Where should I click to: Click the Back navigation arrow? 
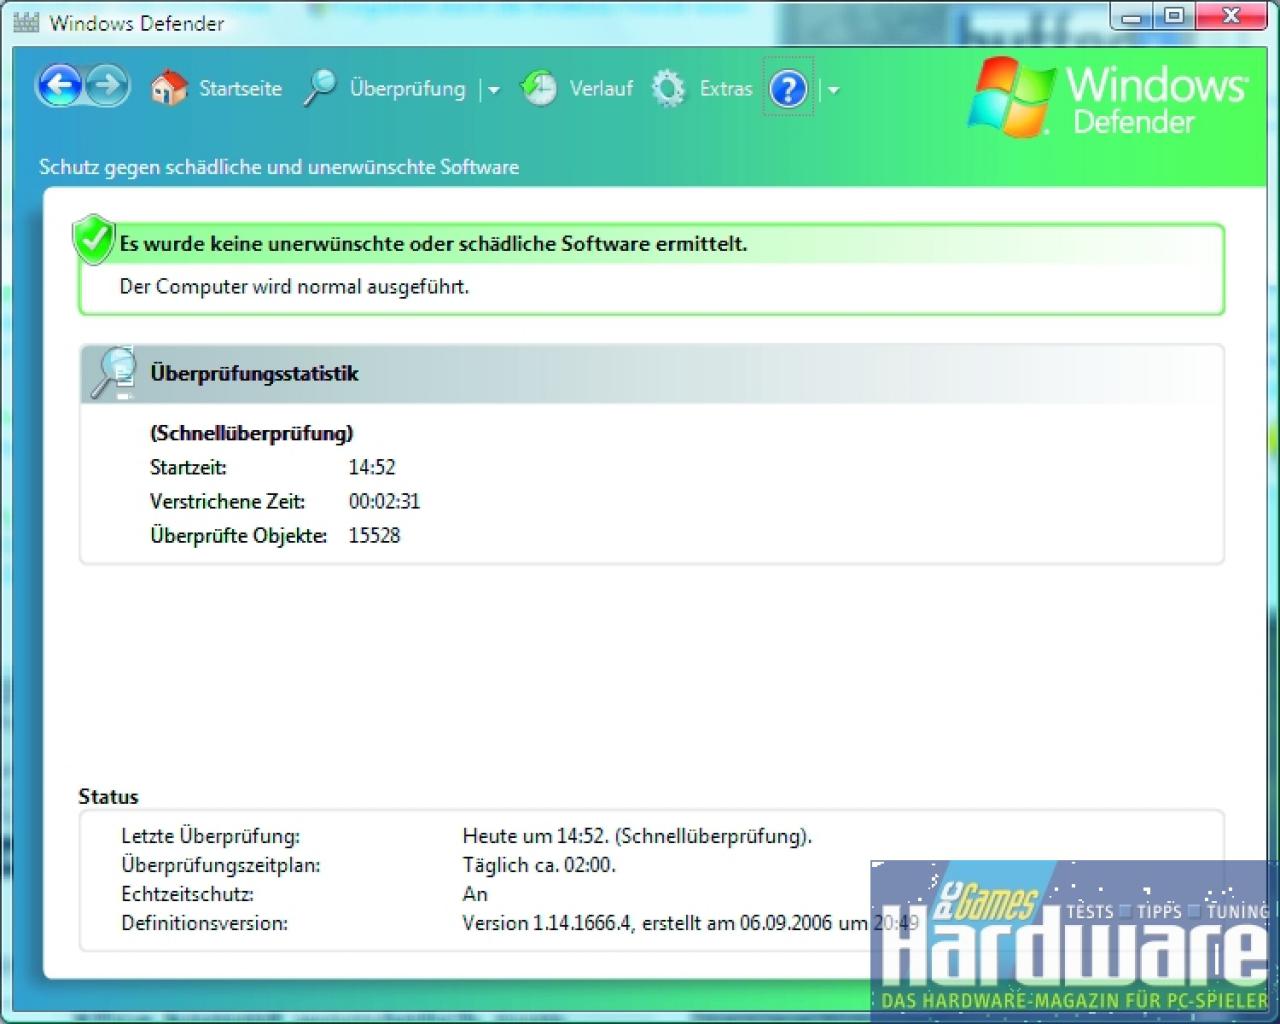click(60, 86)
